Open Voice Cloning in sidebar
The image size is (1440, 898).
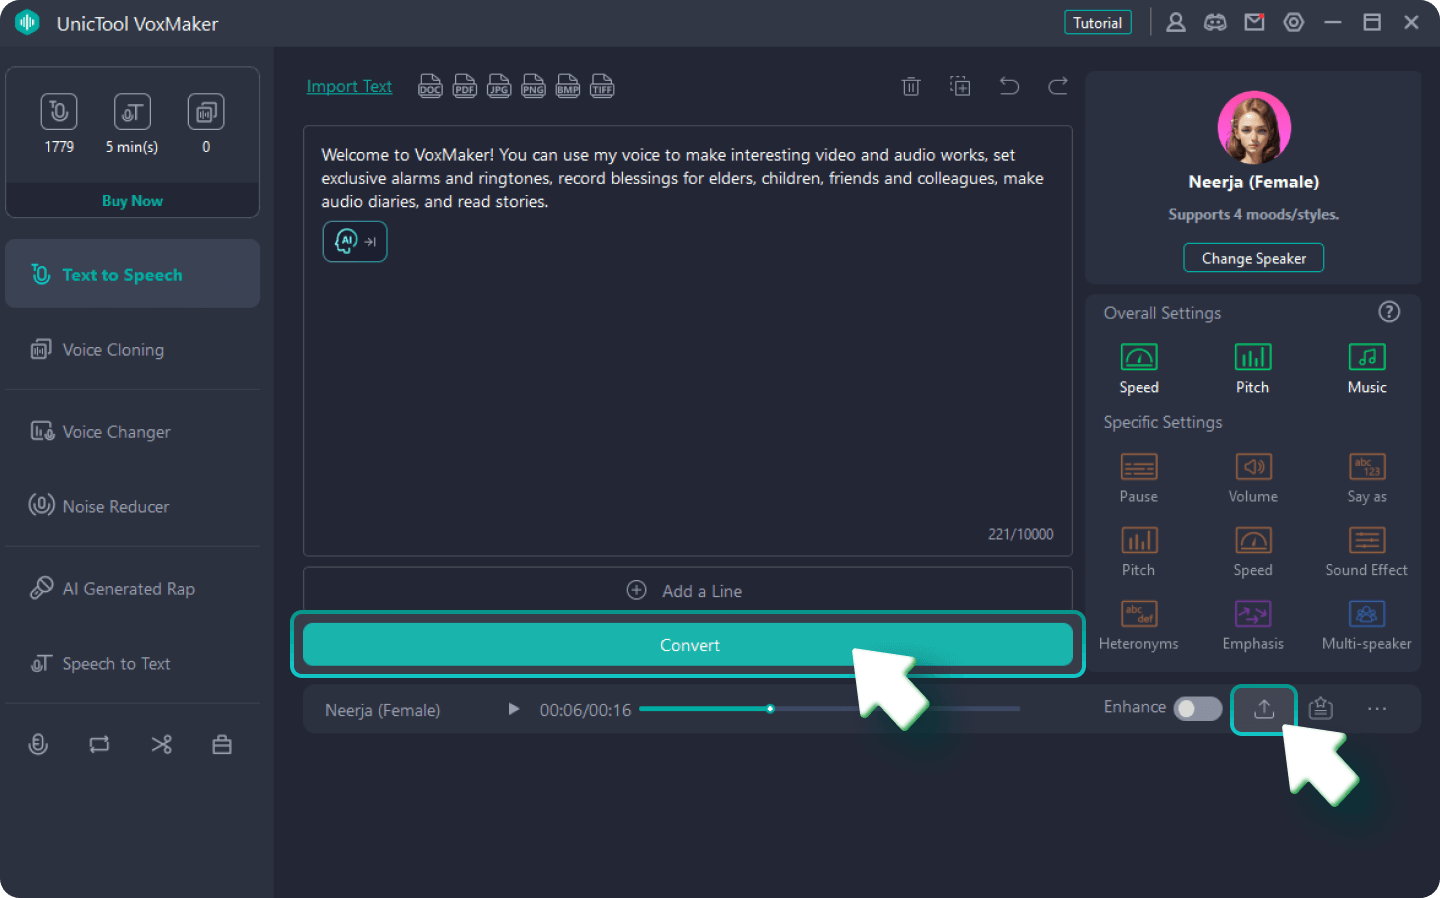[132, 350]
